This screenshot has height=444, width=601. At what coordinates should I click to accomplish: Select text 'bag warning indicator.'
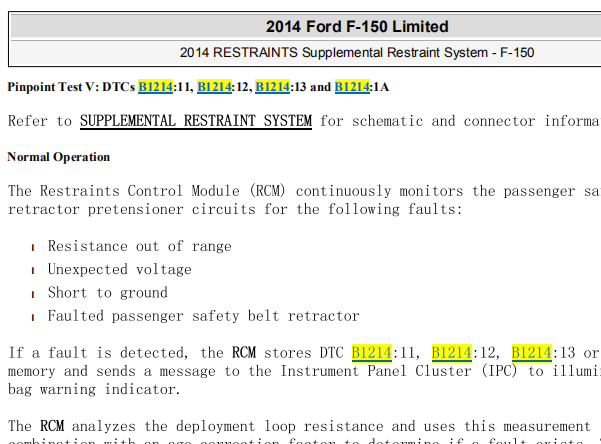tap(94, 389)
